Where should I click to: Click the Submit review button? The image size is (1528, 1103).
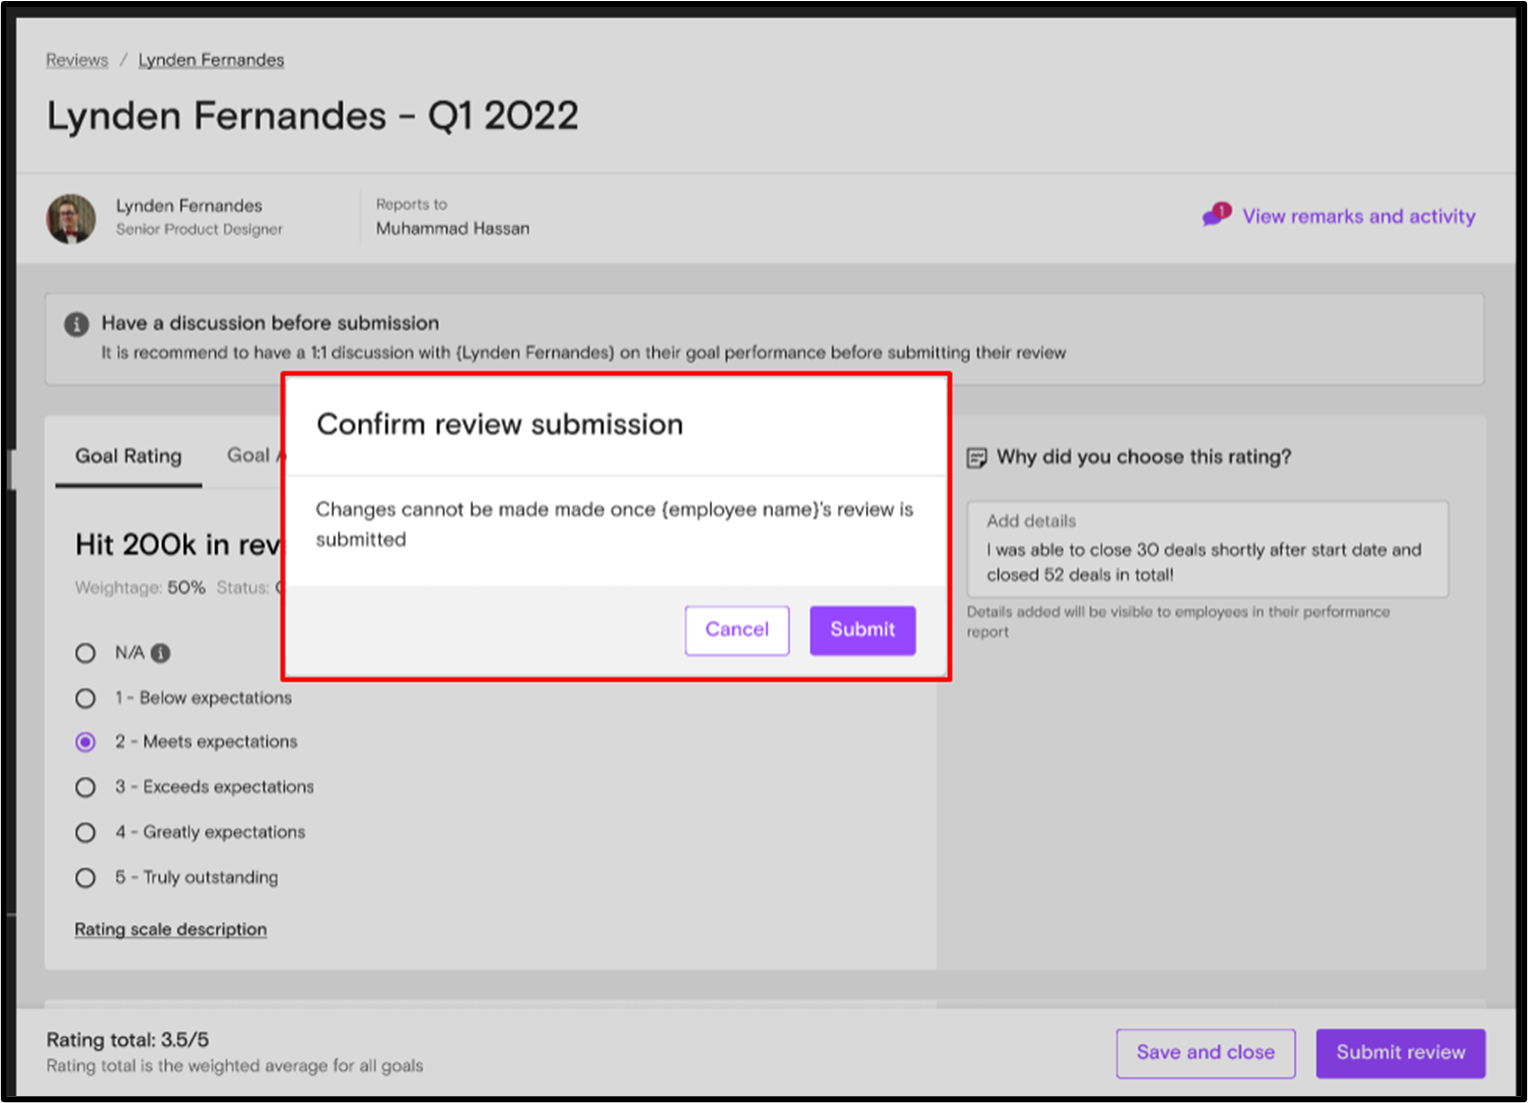pos(1400,1053)
